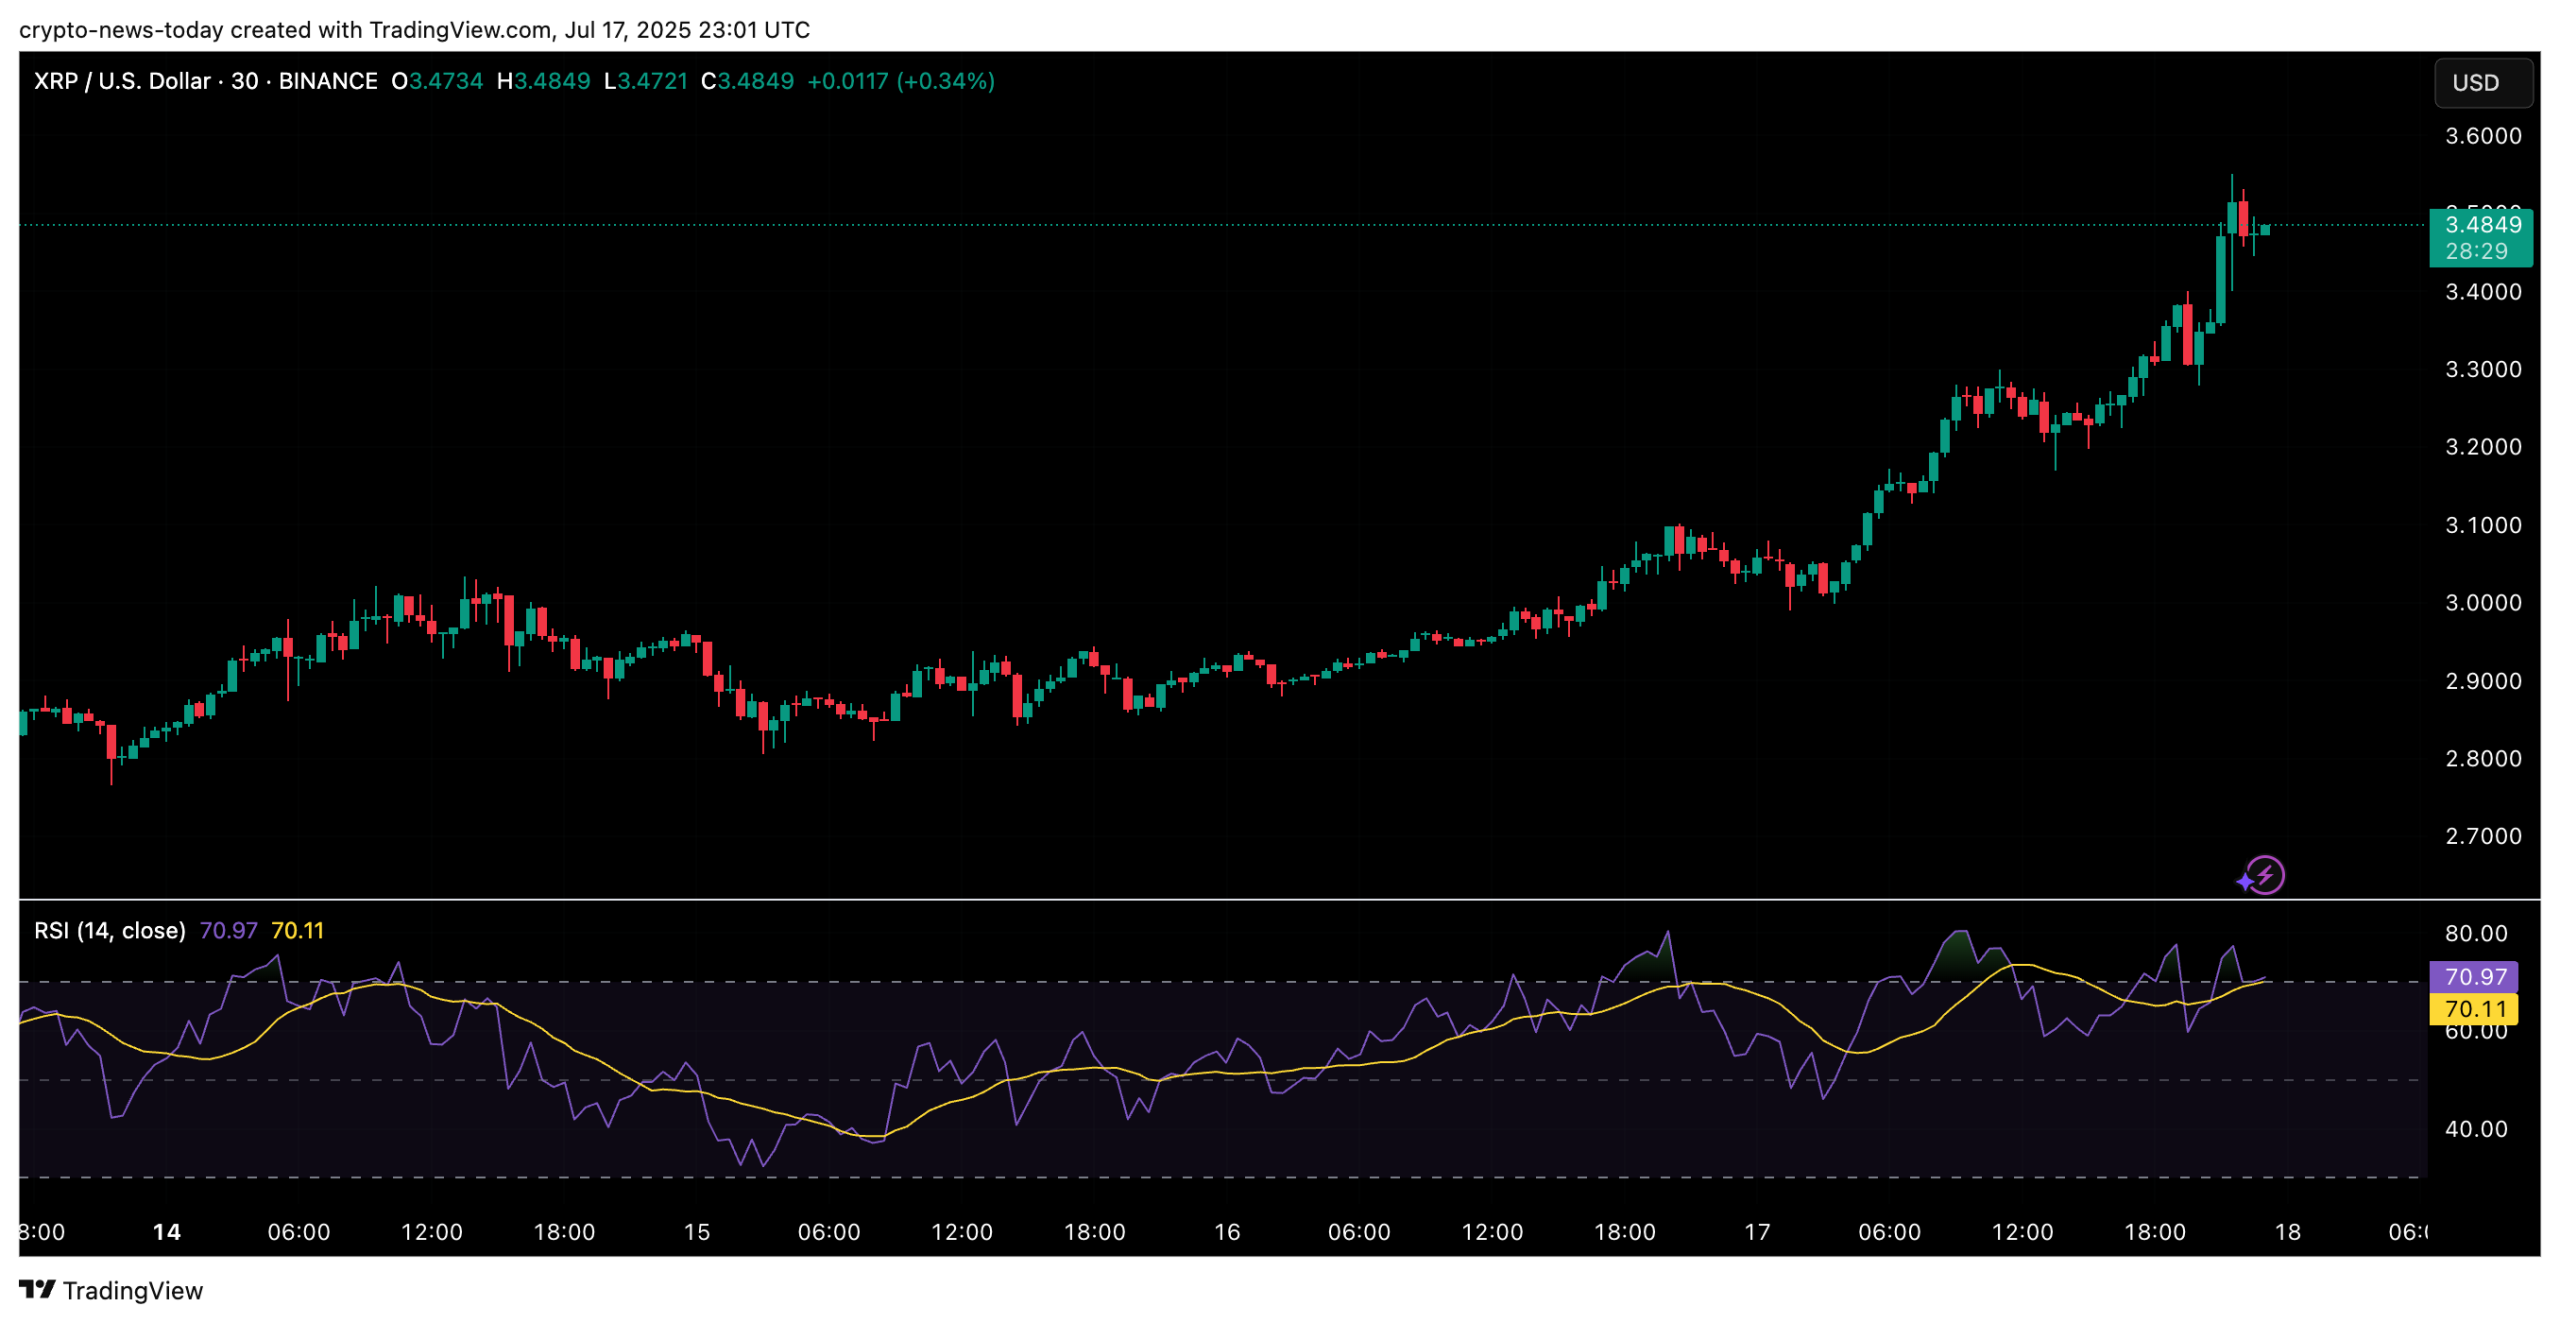This screenshot has width=2560, height=1323.
Task: Click the latest green candlestick near 3.48
Action: point(2264,230)
